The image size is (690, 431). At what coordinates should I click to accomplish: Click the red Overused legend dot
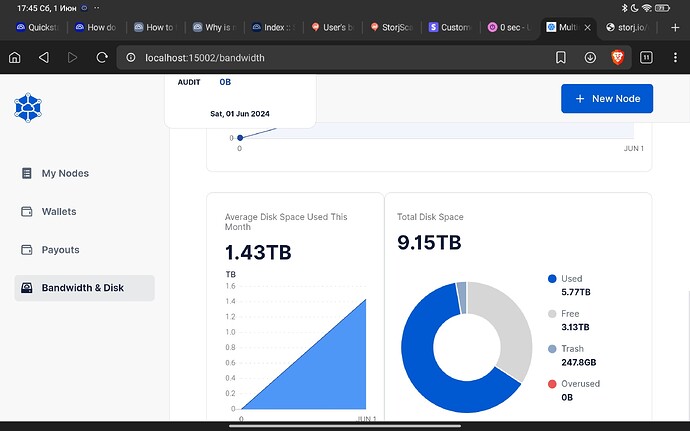tap(551, 384)
